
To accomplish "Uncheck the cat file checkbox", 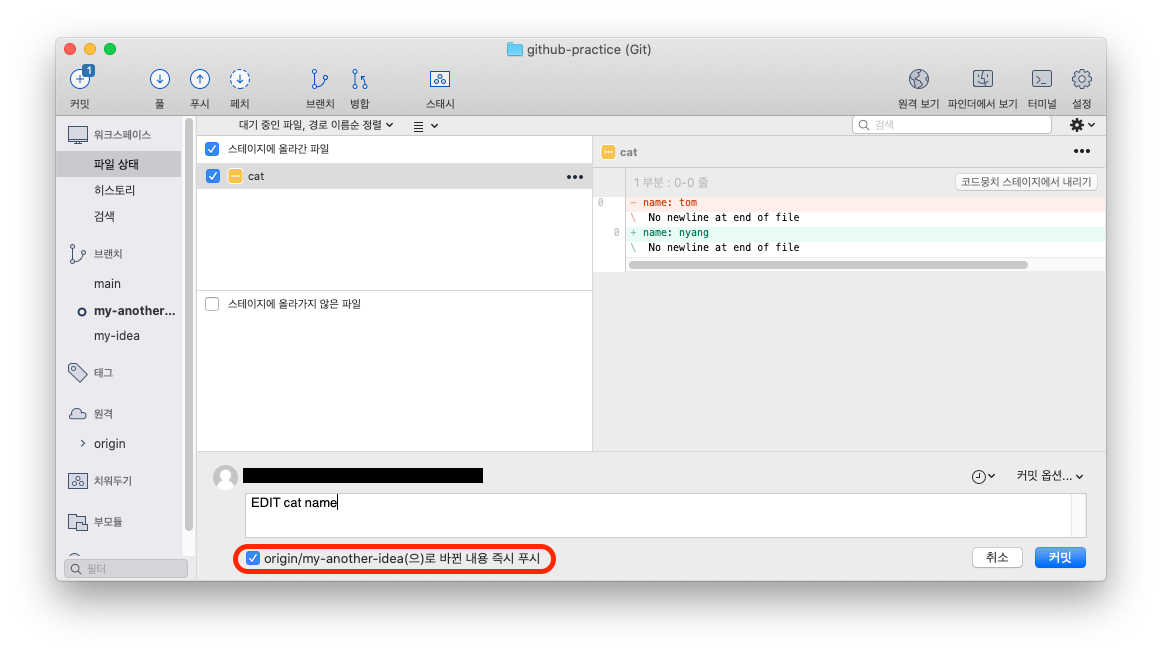I will click(x=213, y=176).
